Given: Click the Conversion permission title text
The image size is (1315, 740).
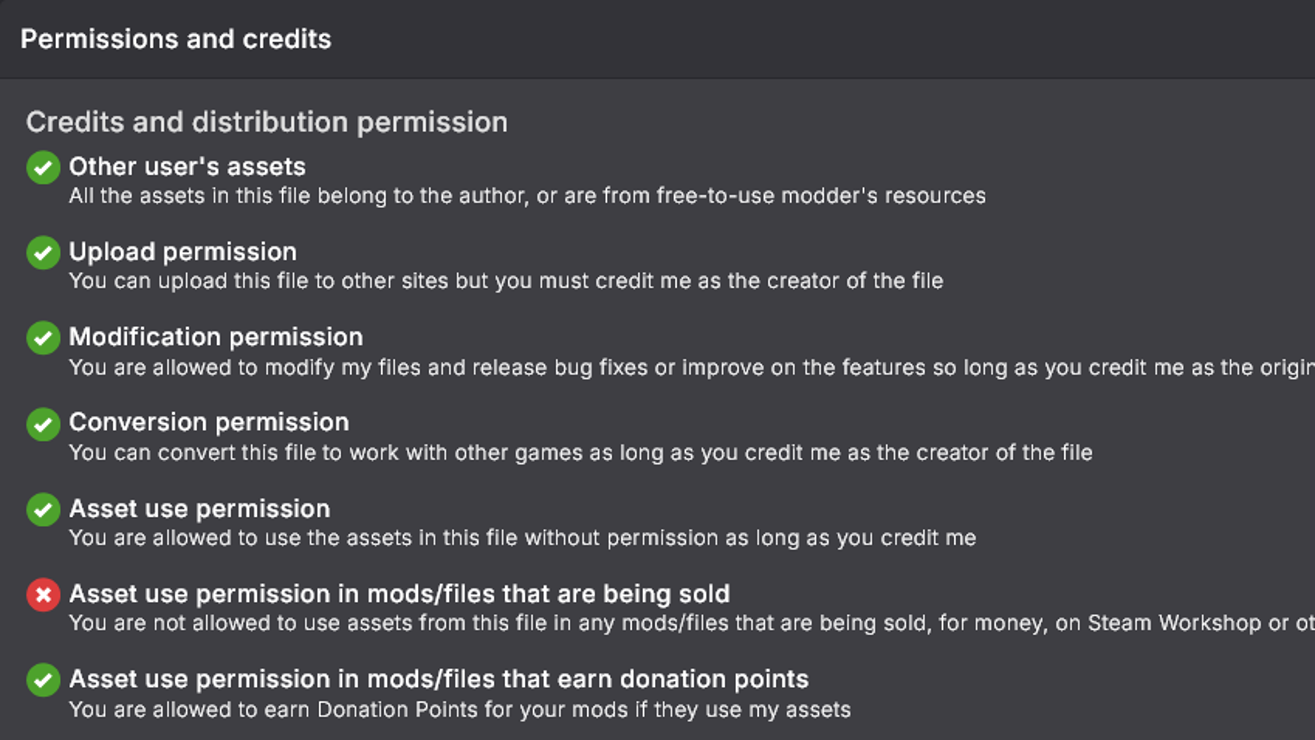Looking at the screenshot, I should tap(209, 422).
